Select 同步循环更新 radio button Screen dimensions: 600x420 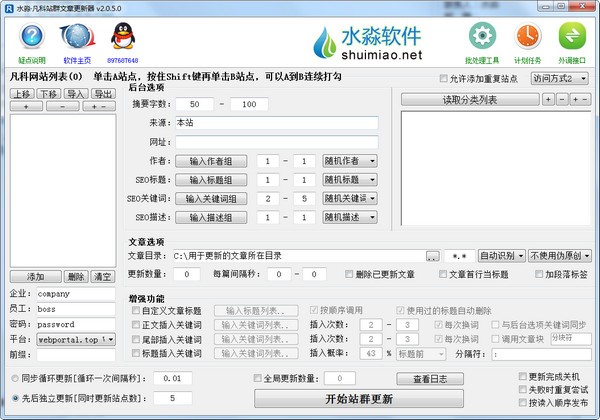[14, 379]
